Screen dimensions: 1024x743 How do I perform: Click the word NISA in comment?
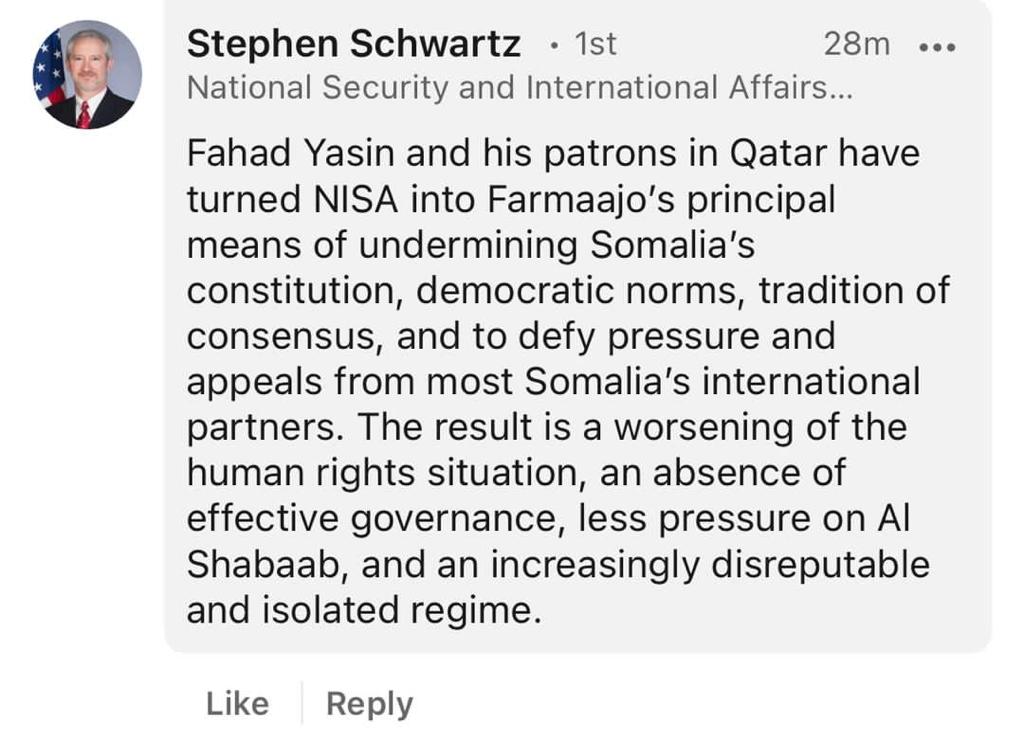tap(355, 199)
